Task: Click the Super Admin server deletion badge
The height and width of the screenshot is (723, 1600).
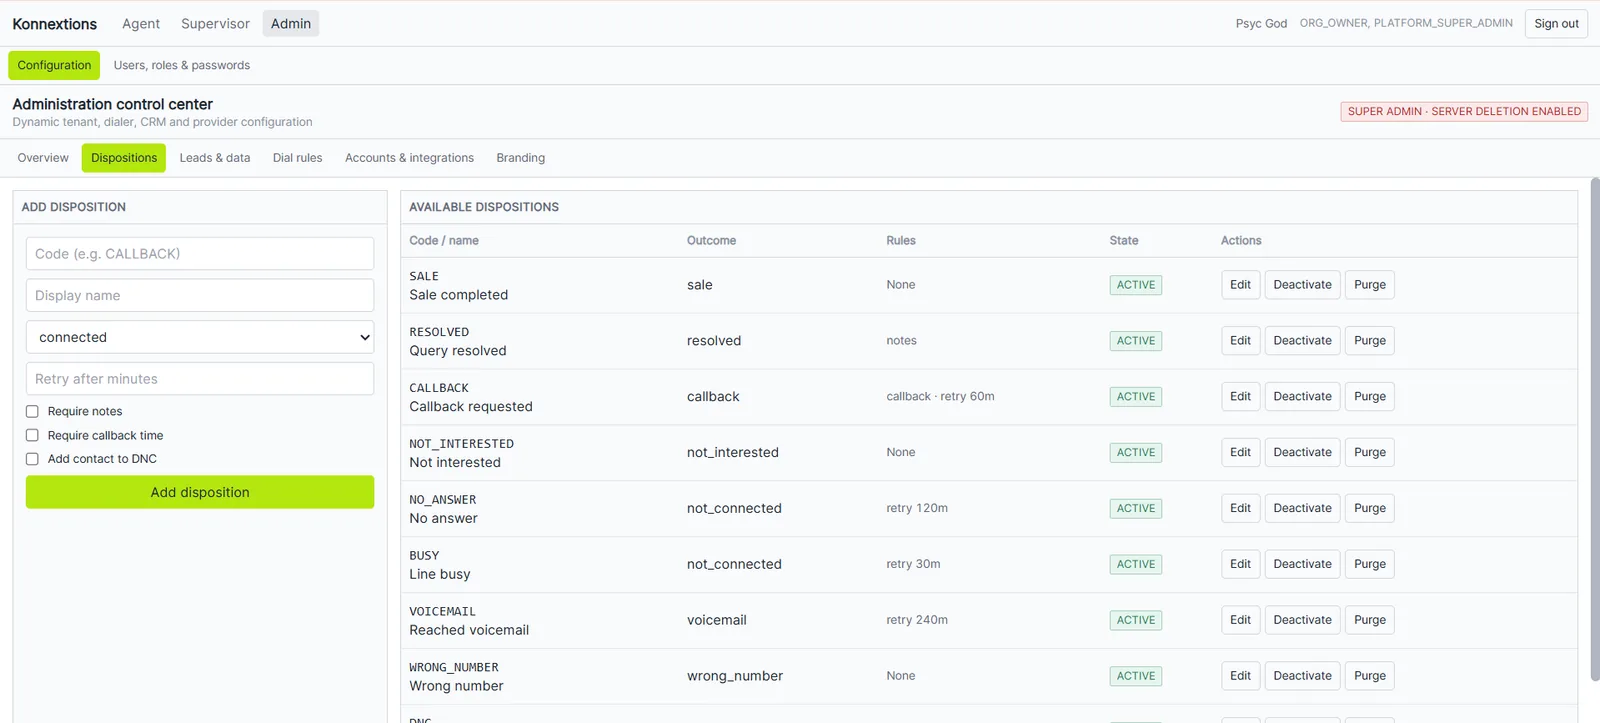Action: click(x=1464, y=112)
